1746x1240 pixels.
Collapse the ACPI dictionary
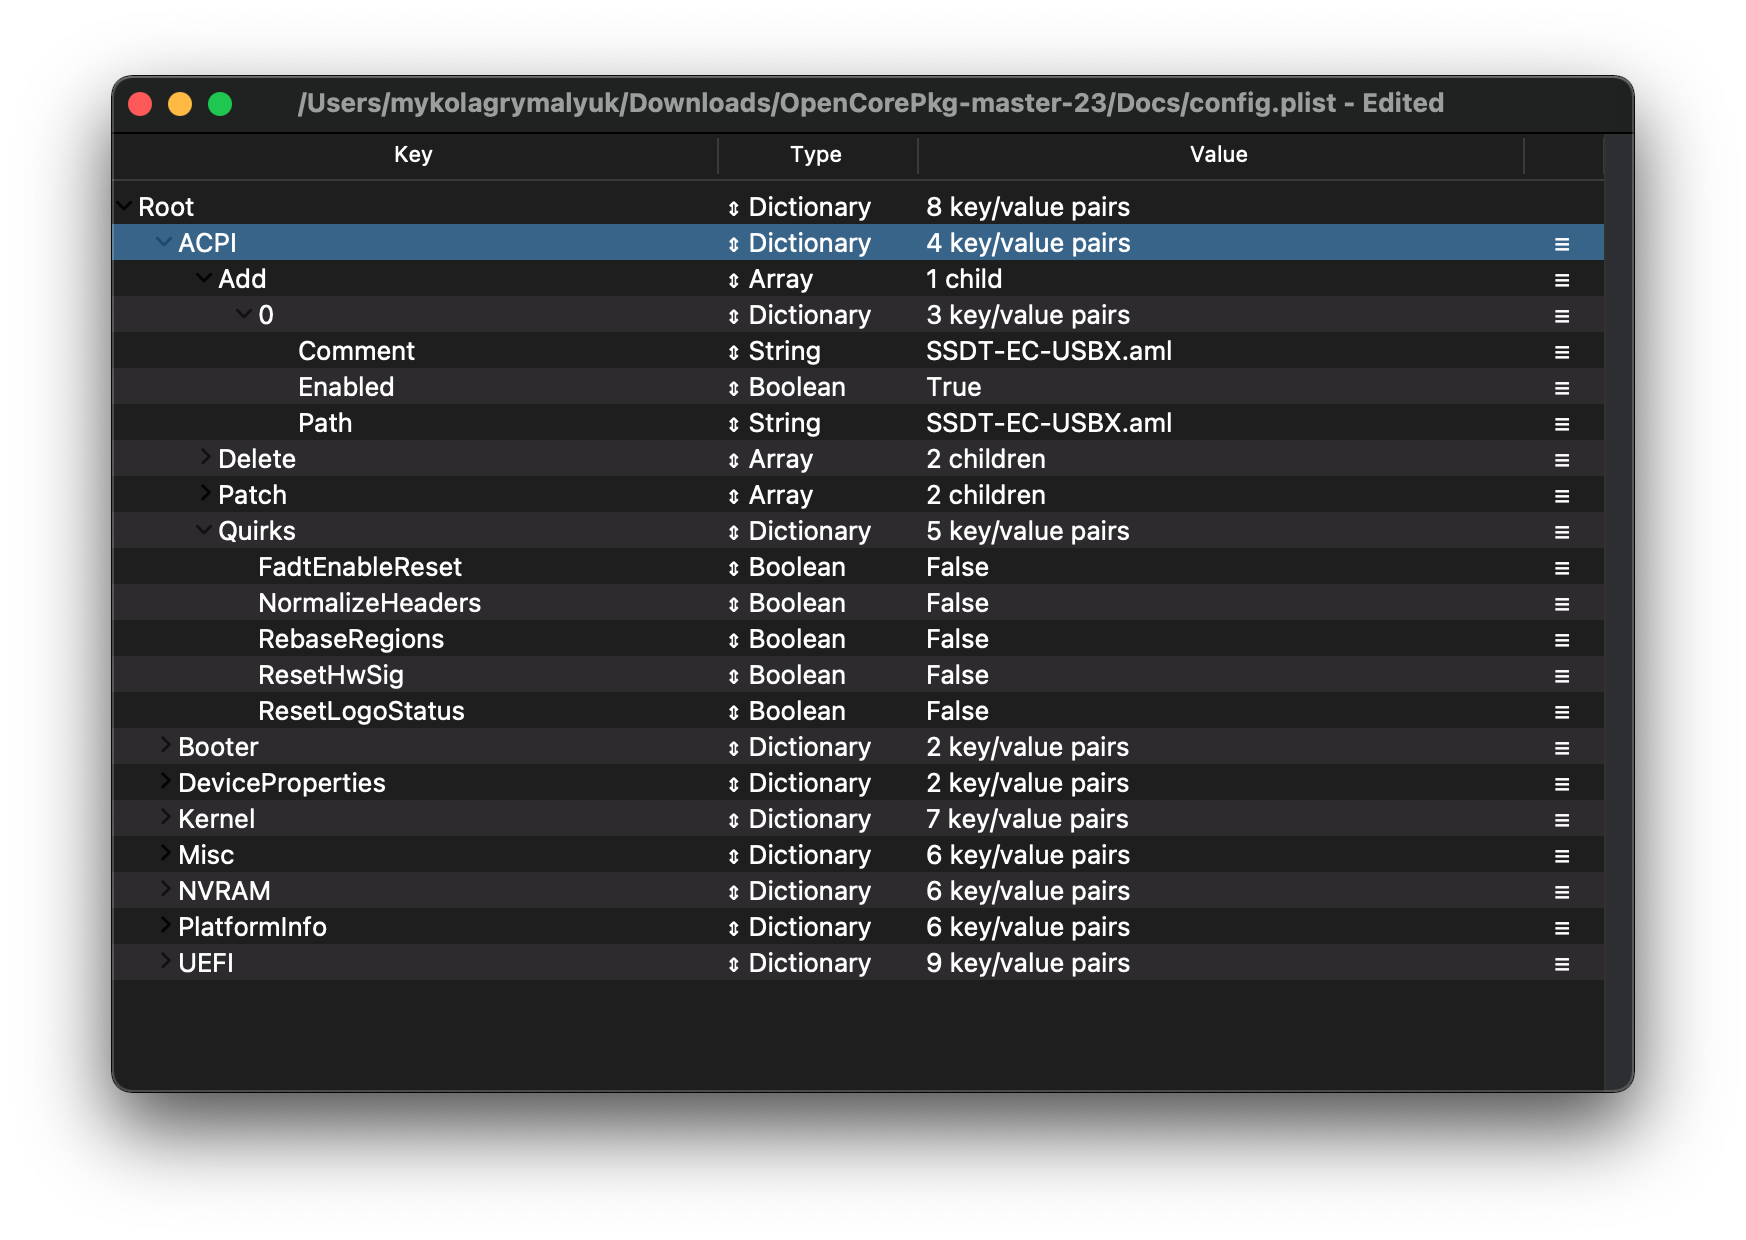tap(164, 242)
